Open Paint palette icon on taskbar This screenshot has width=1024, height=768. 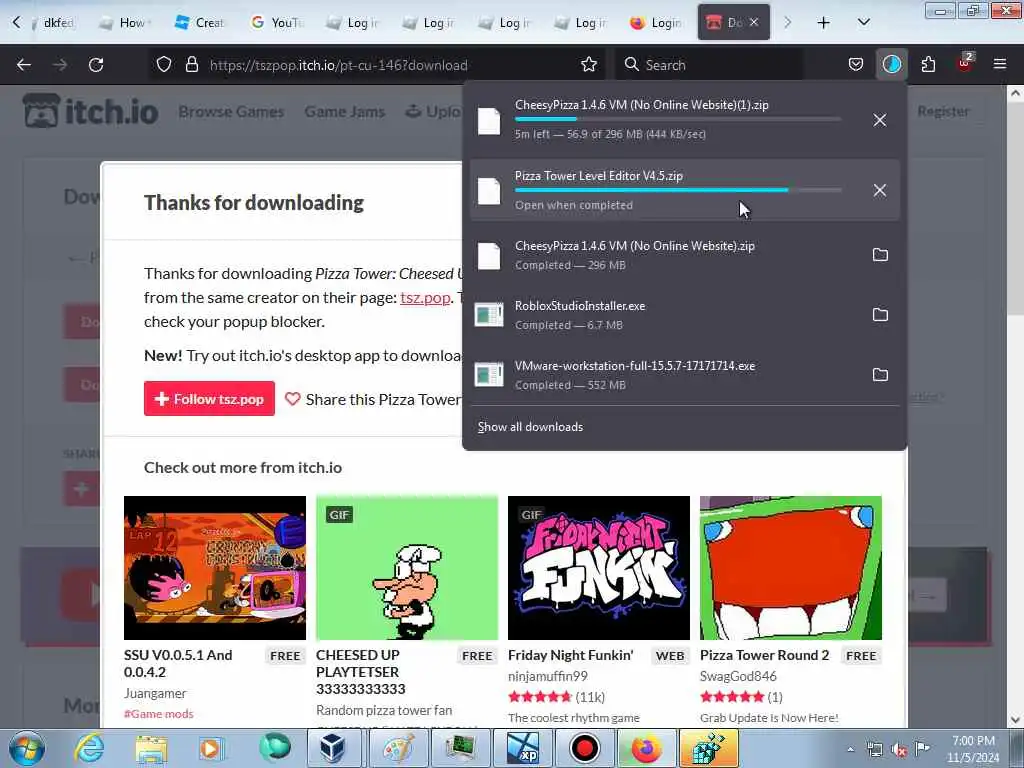[x=398, y=748]
